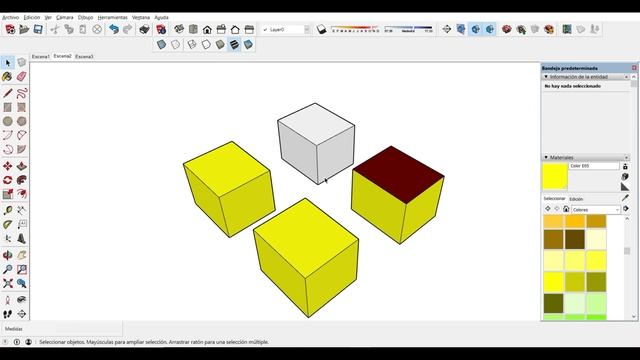Select the Zoom magnifier tool
Screen dimensions: 640x360
[x=8, y=269]
